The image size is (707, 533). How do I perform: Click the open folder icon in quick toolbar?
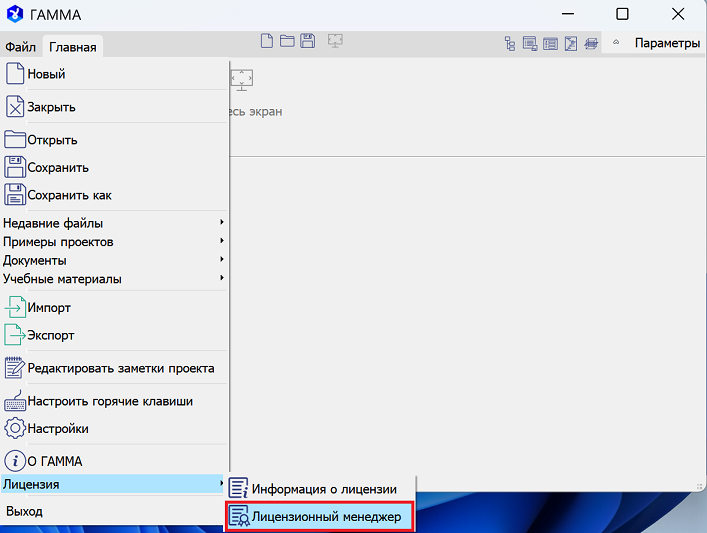coord(287,41)
